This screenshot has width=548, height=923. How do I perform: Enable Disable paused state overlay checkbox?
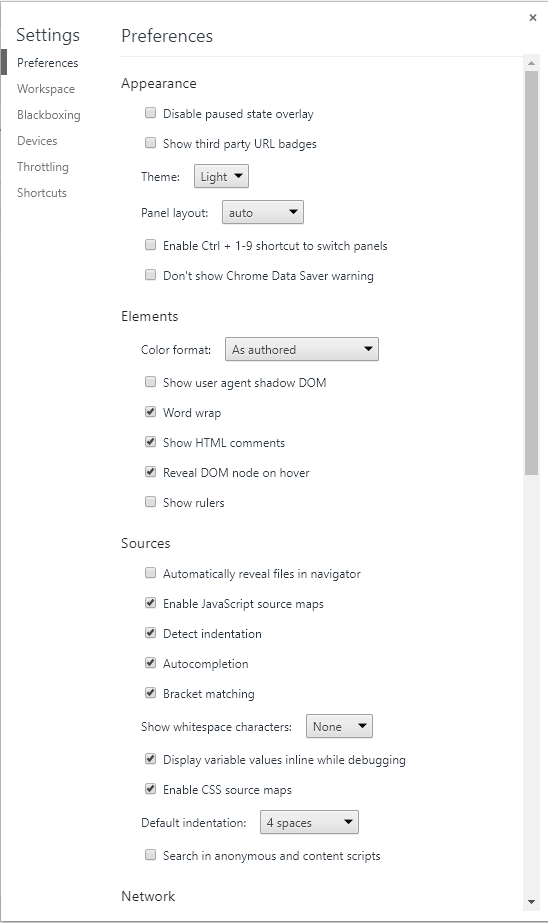coord(151,112)
